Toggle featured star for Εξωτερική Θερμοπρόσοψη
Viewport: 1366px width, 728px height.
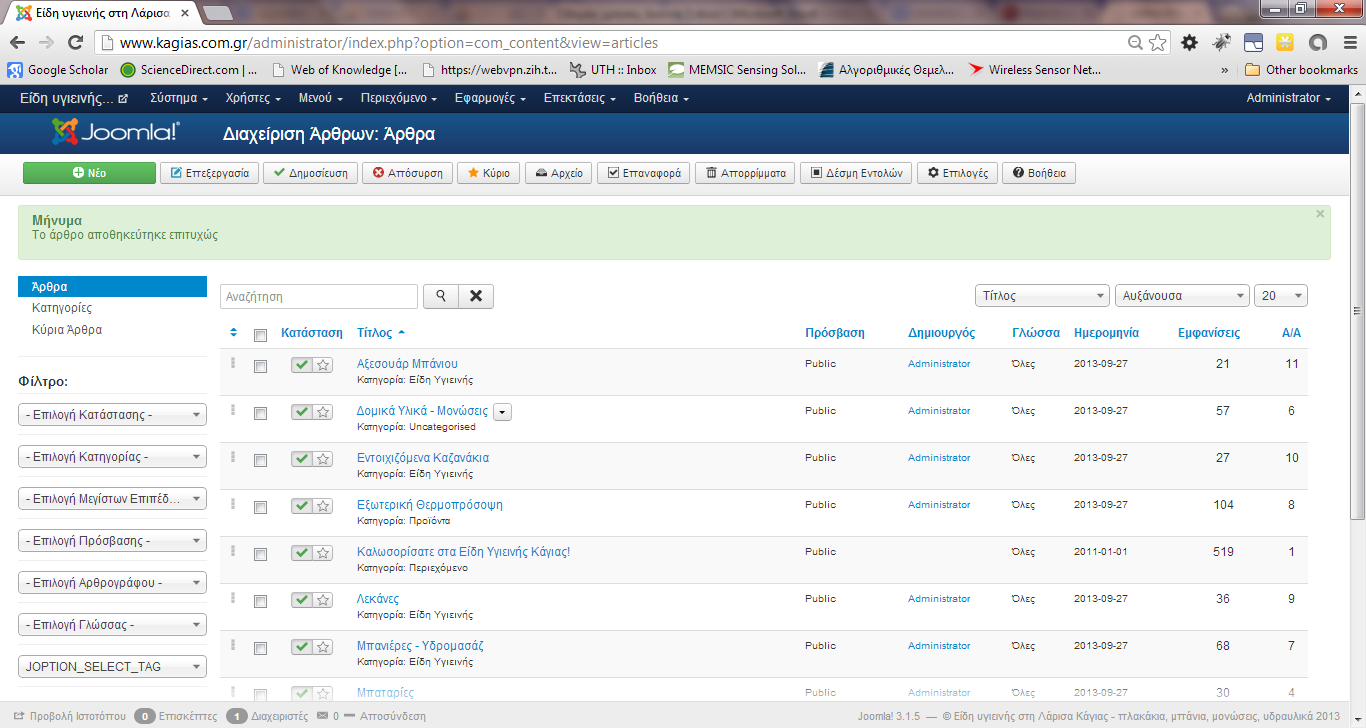point(323,506)
